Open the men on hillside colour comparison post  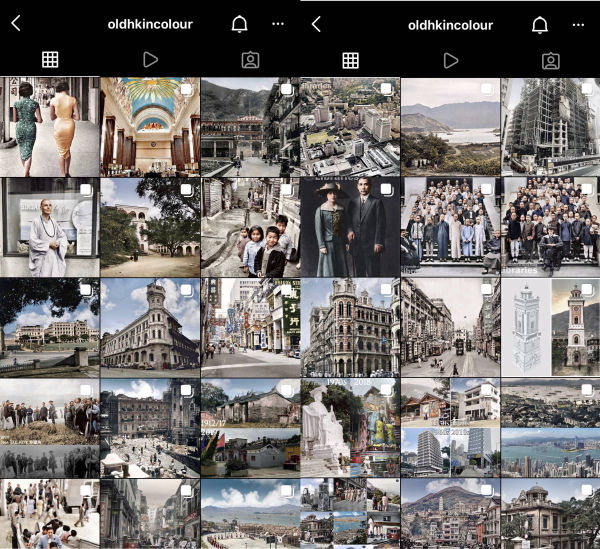(x=50, y=428)
